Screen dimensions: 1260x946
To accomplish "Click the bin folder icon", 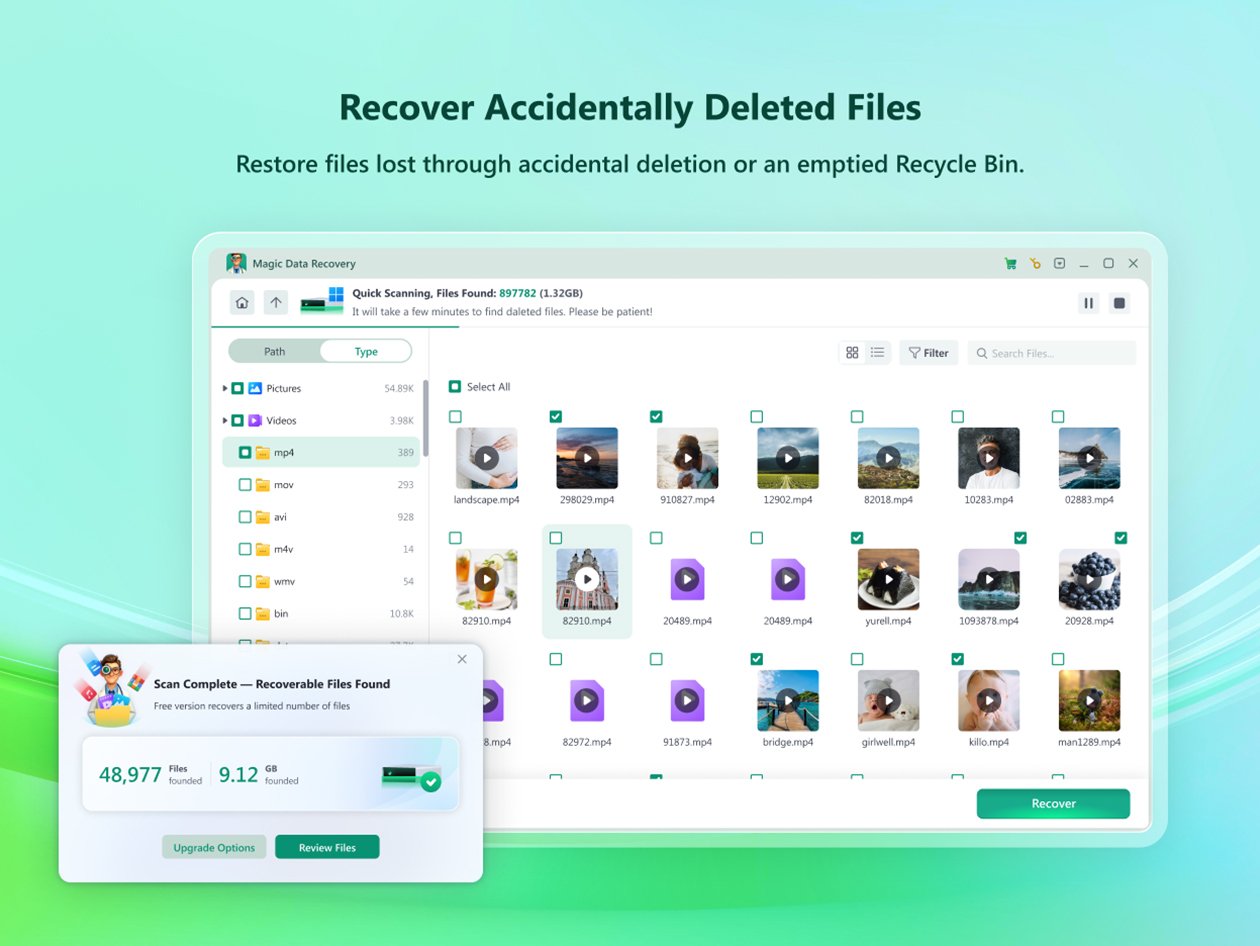I will (x=263, y=613).
